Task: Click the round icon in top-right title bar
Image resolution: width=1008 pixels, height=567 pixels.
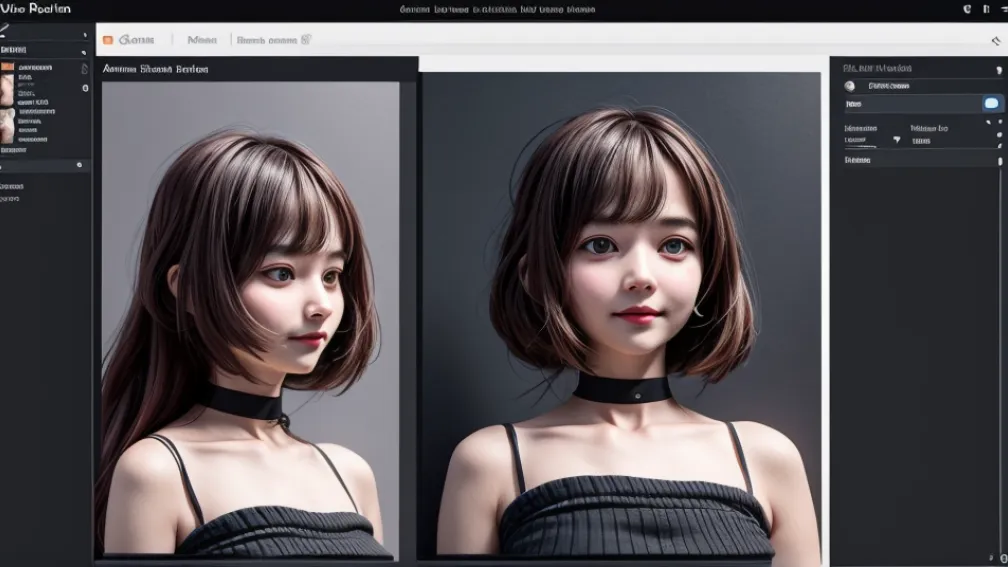Action: 966,9
